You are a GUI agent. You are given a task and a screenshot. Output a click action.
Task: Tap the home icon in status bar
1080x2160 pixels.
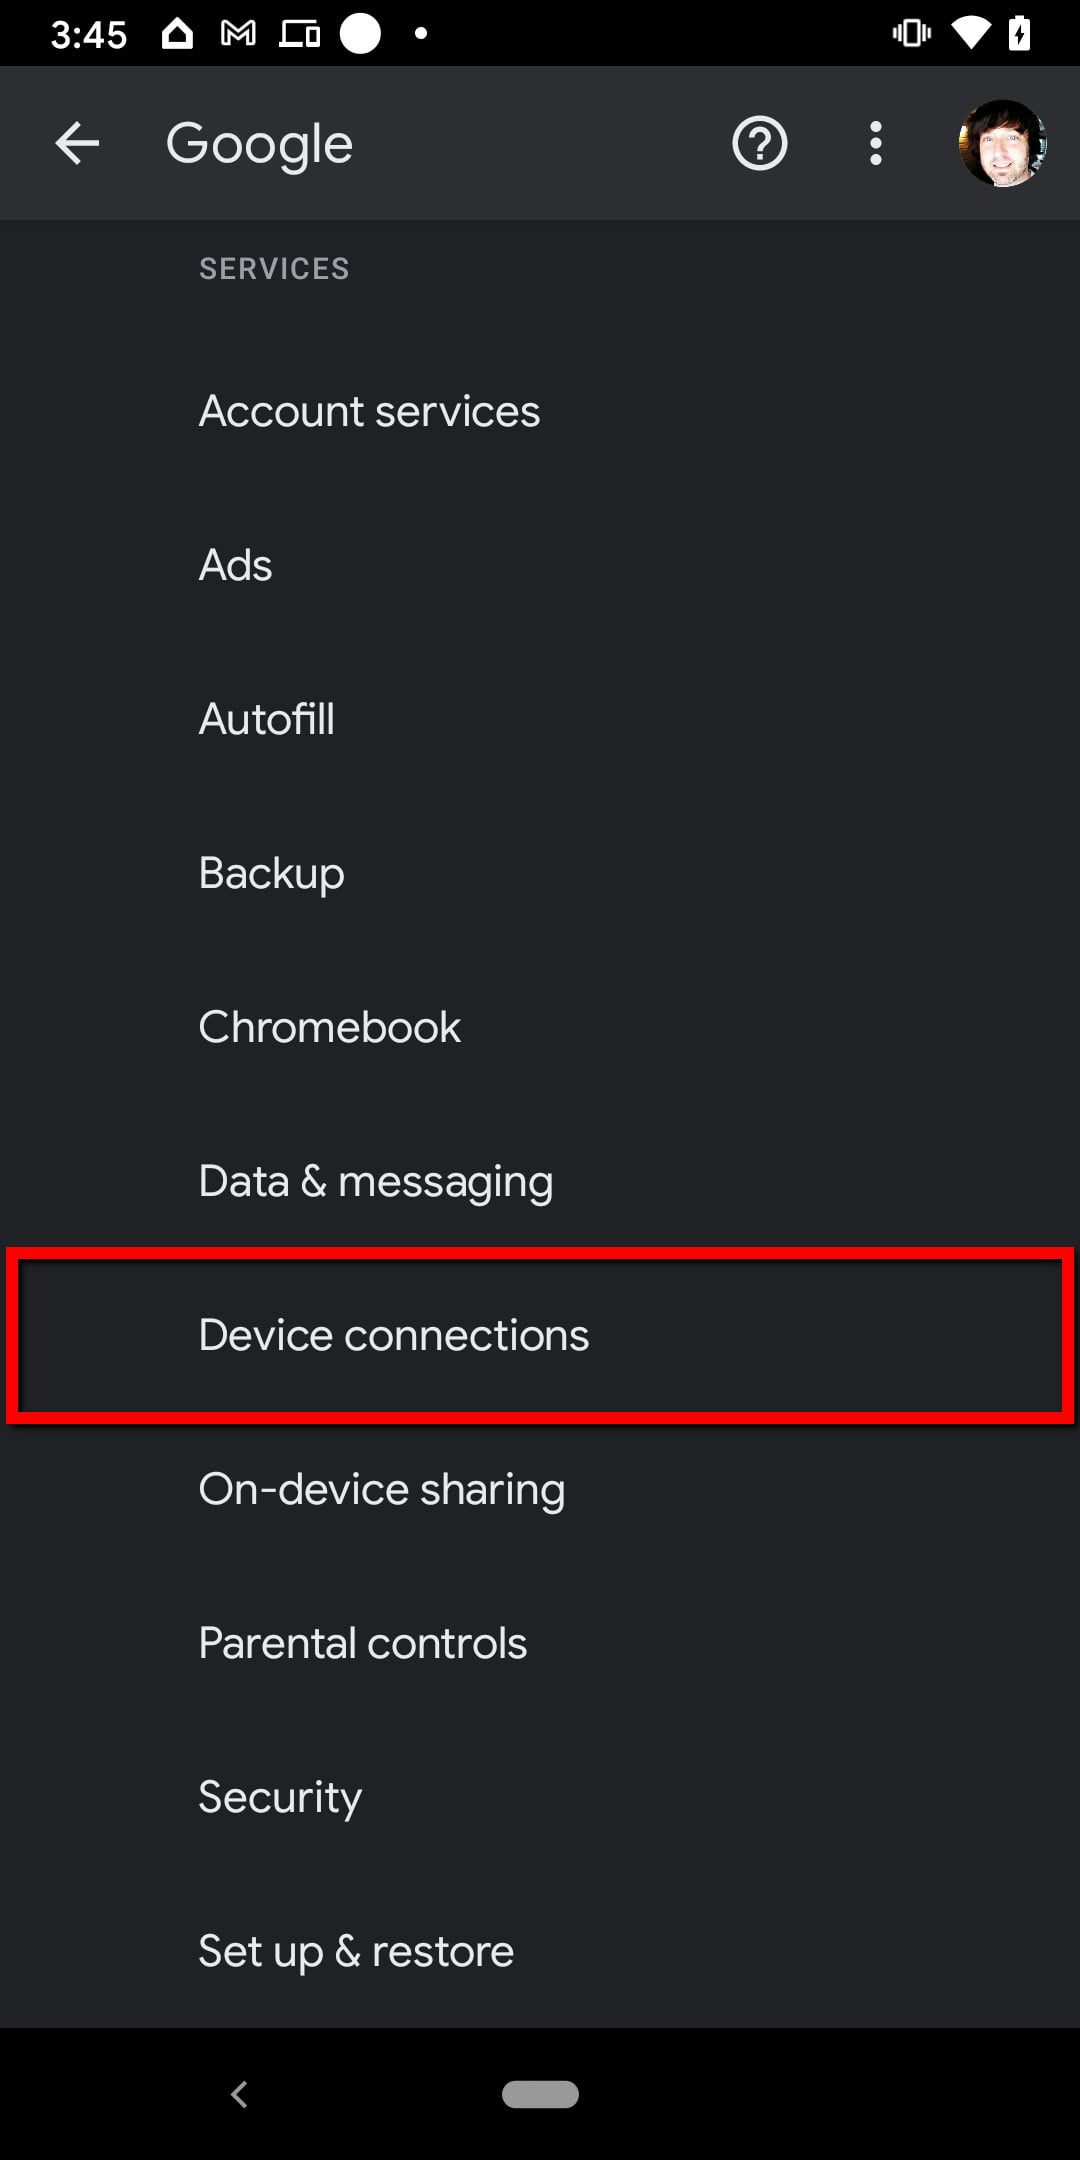pos(177,34)
